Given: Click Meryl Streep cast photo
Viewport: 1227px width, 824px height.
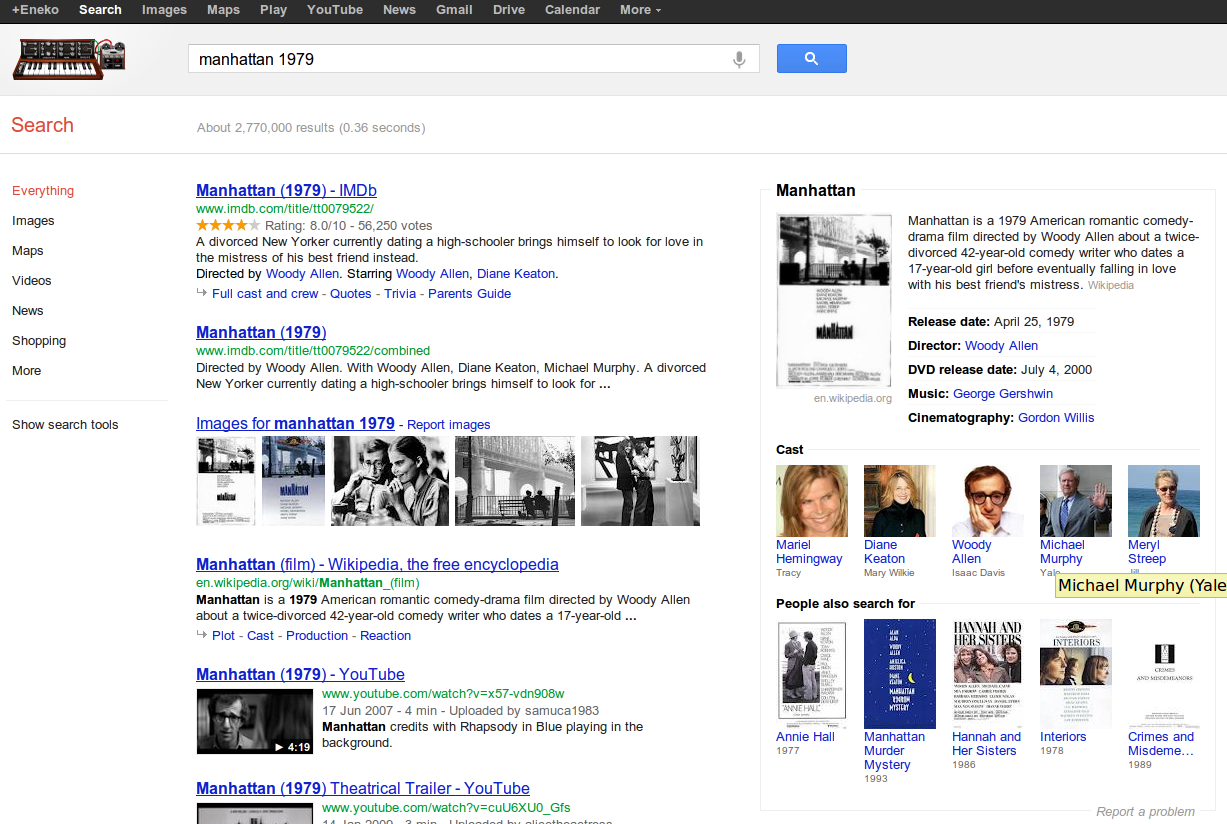Looking at the screenshot, I should point(1164,501).
